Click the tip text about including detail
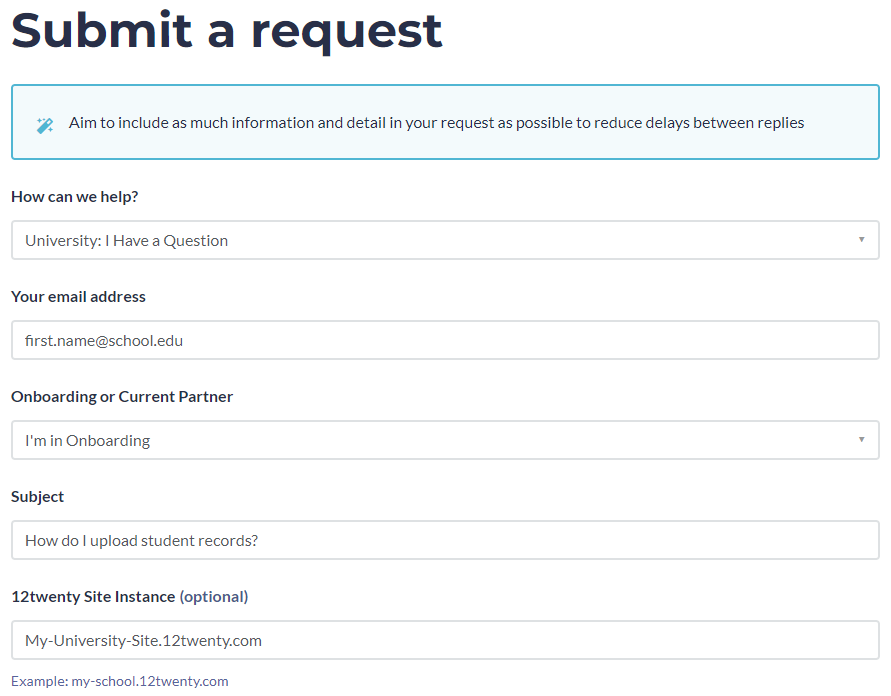 tap(436, 123)
